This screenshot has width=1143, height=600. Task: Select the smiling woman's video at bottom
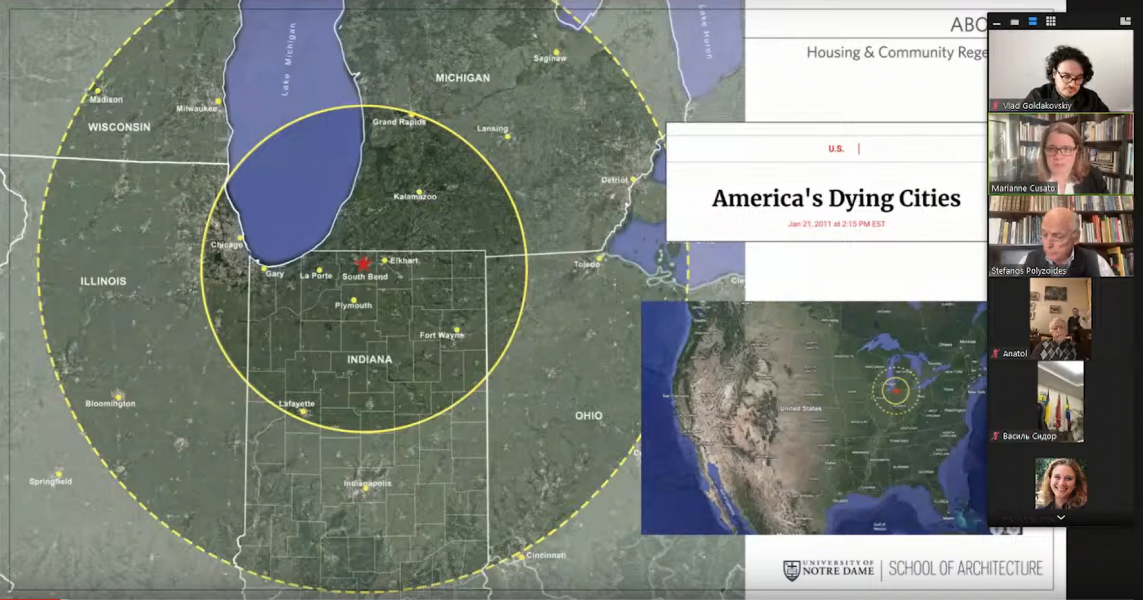coord(1060,484)
